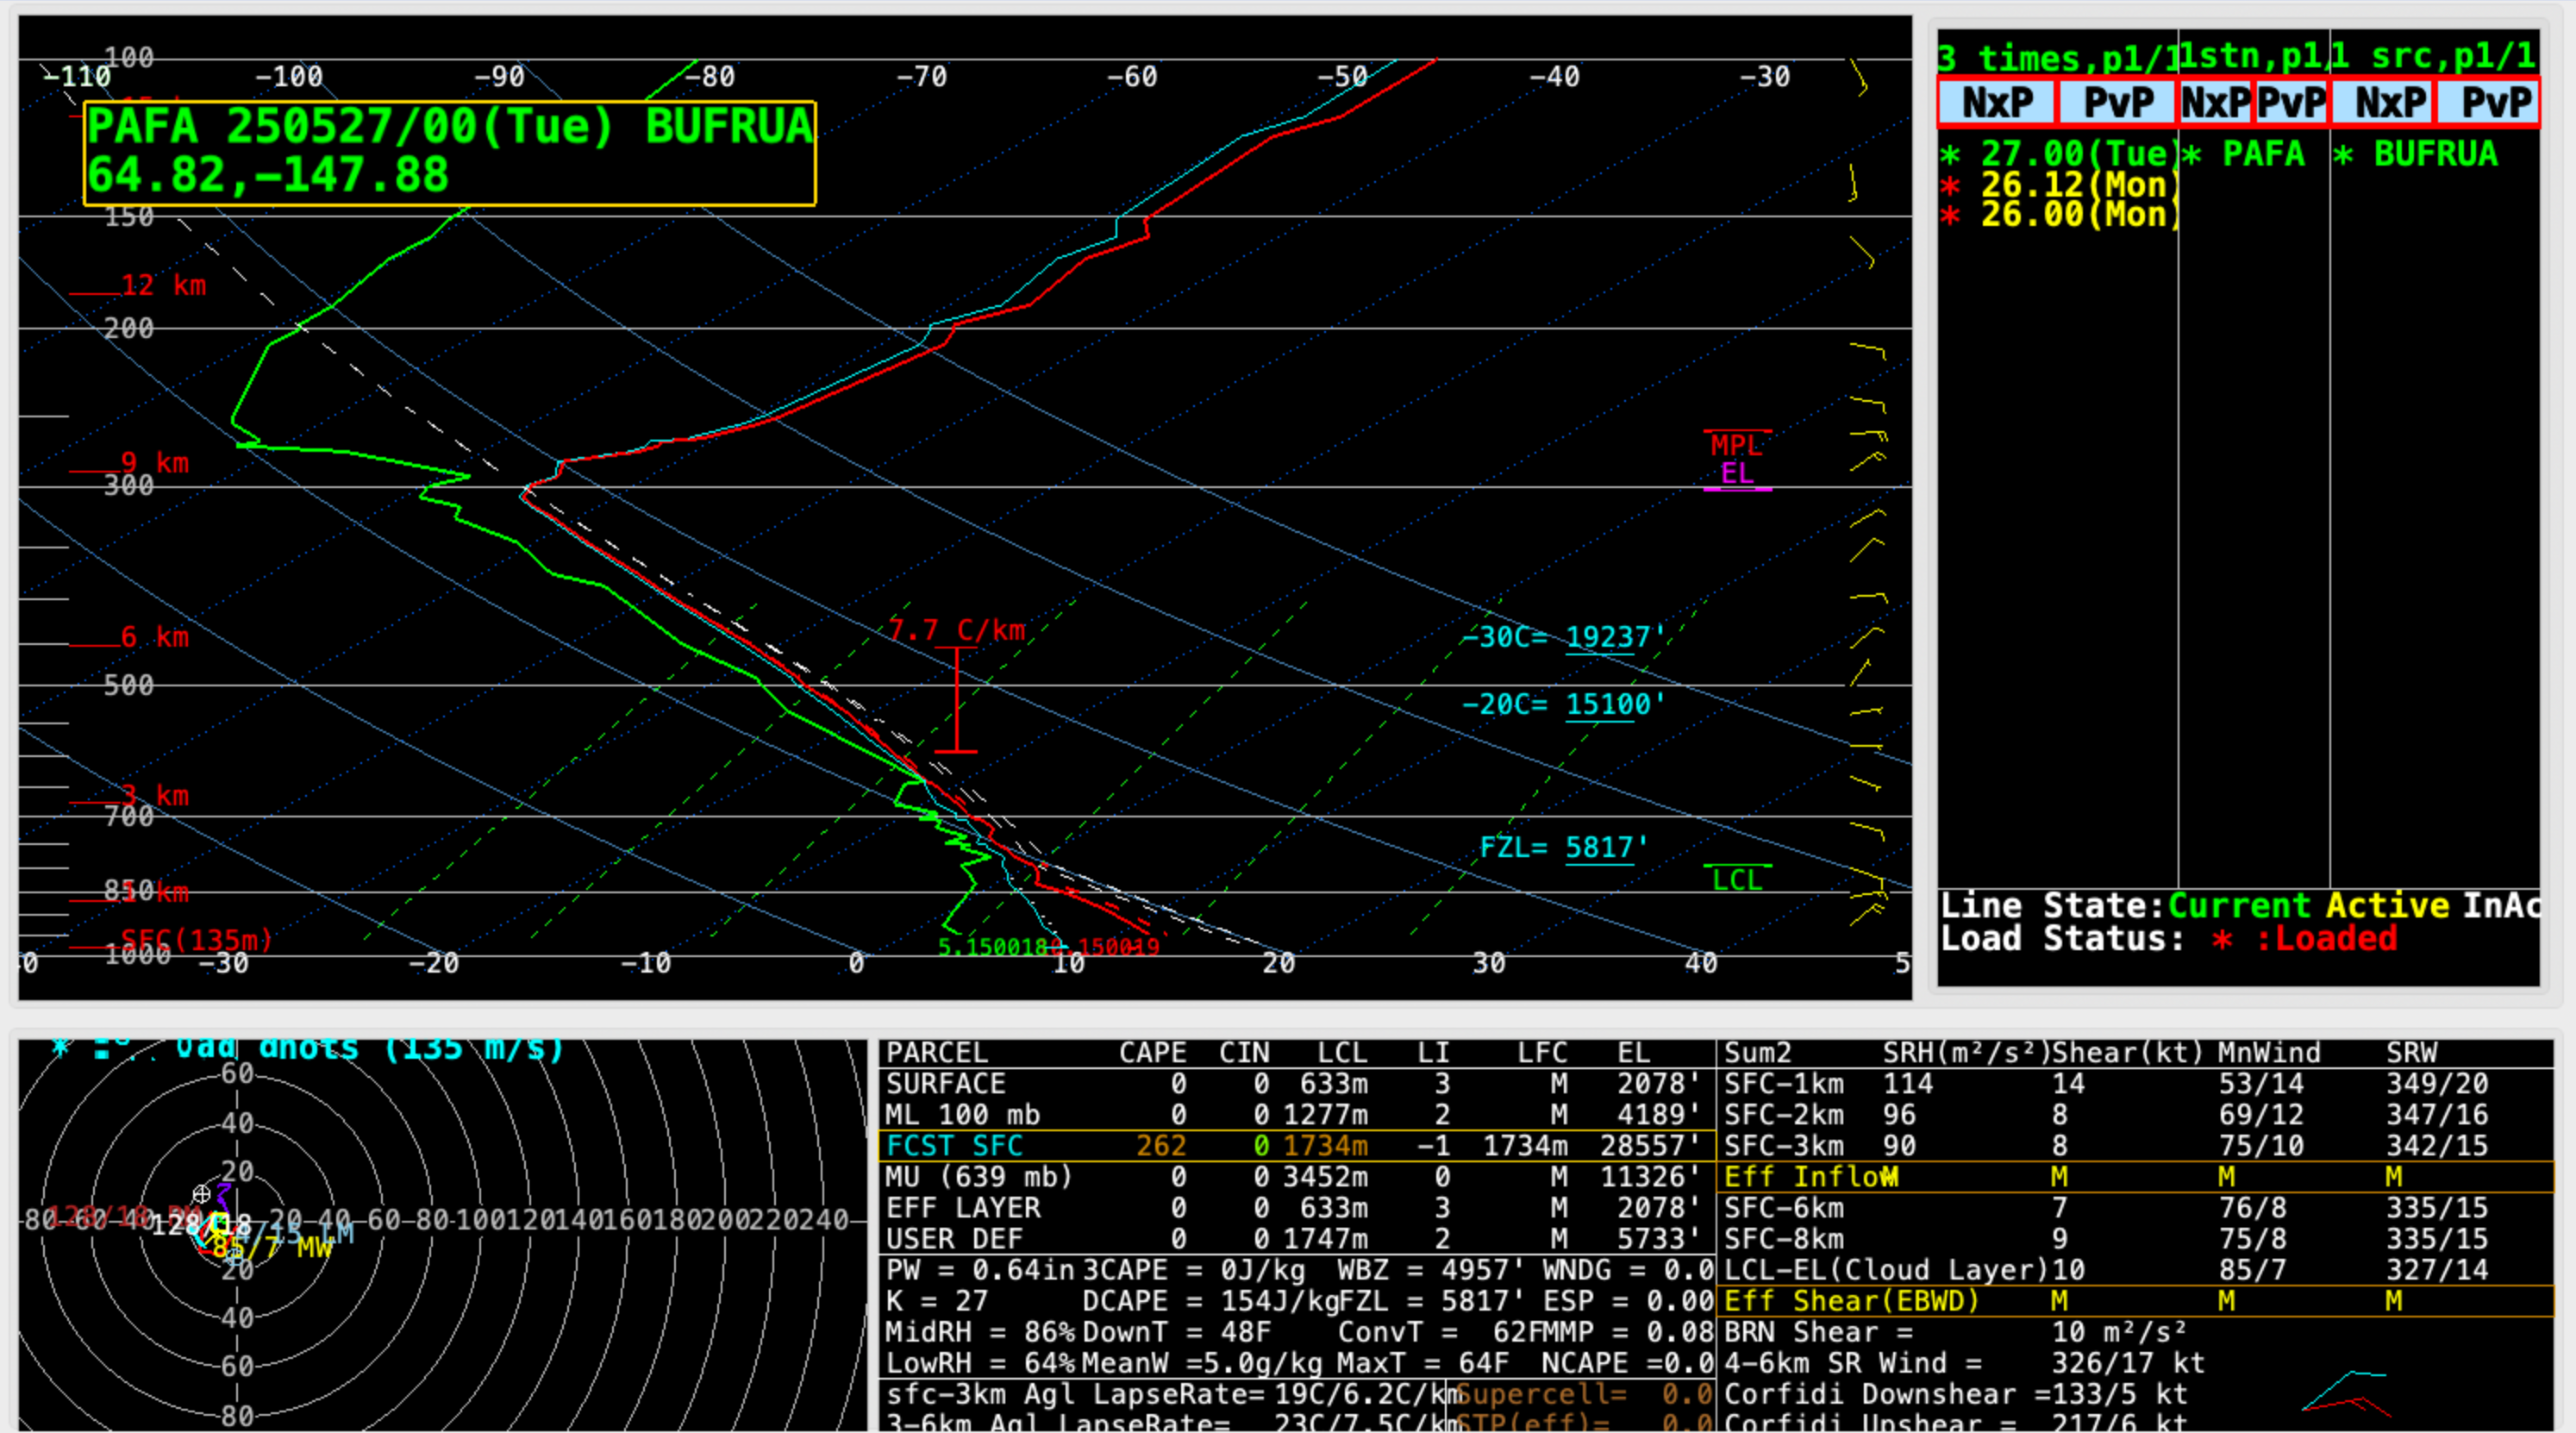Select the PAFA station entry in the list
2576x1433 pixels.
[x=2245, y=154]
